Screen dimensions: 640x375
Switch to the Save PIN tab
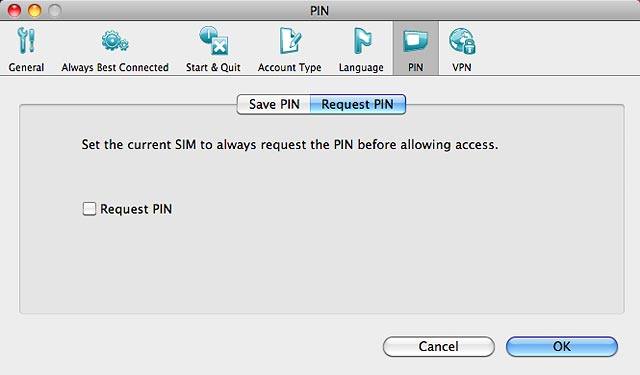tap(274, 104)
